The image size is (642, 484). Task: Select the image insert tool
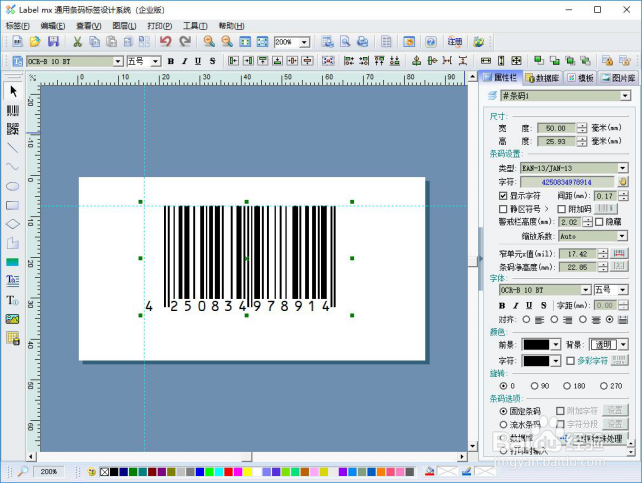pos(13,319)
